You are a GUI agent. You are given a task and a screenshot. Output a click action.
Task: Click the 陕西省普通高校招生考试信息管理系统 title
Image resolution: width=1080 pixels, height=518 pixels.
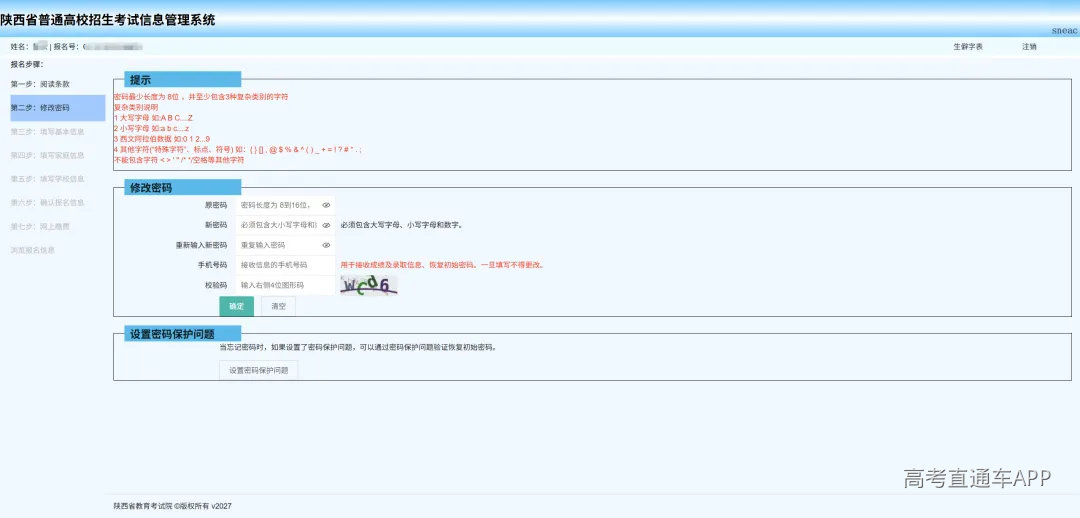(x=107, y=20)
